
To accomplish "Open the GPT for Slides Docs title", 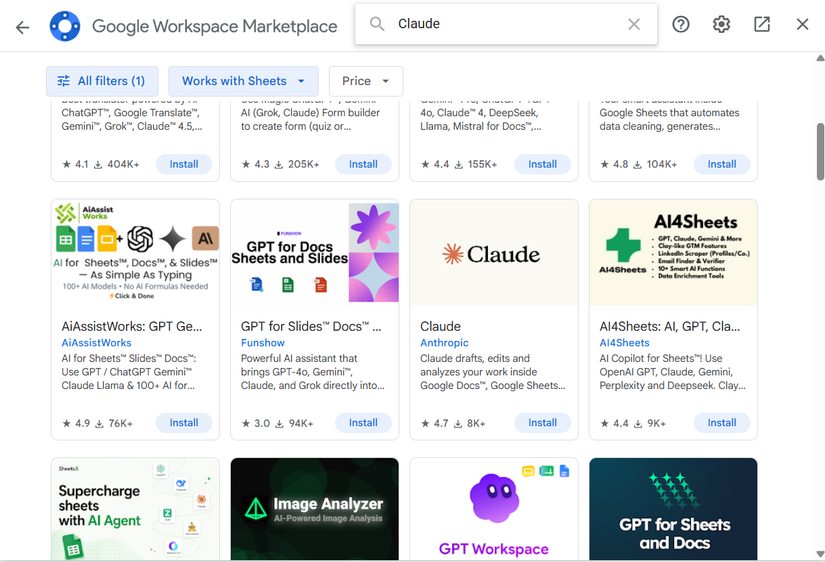I will [x=311, y=326].
